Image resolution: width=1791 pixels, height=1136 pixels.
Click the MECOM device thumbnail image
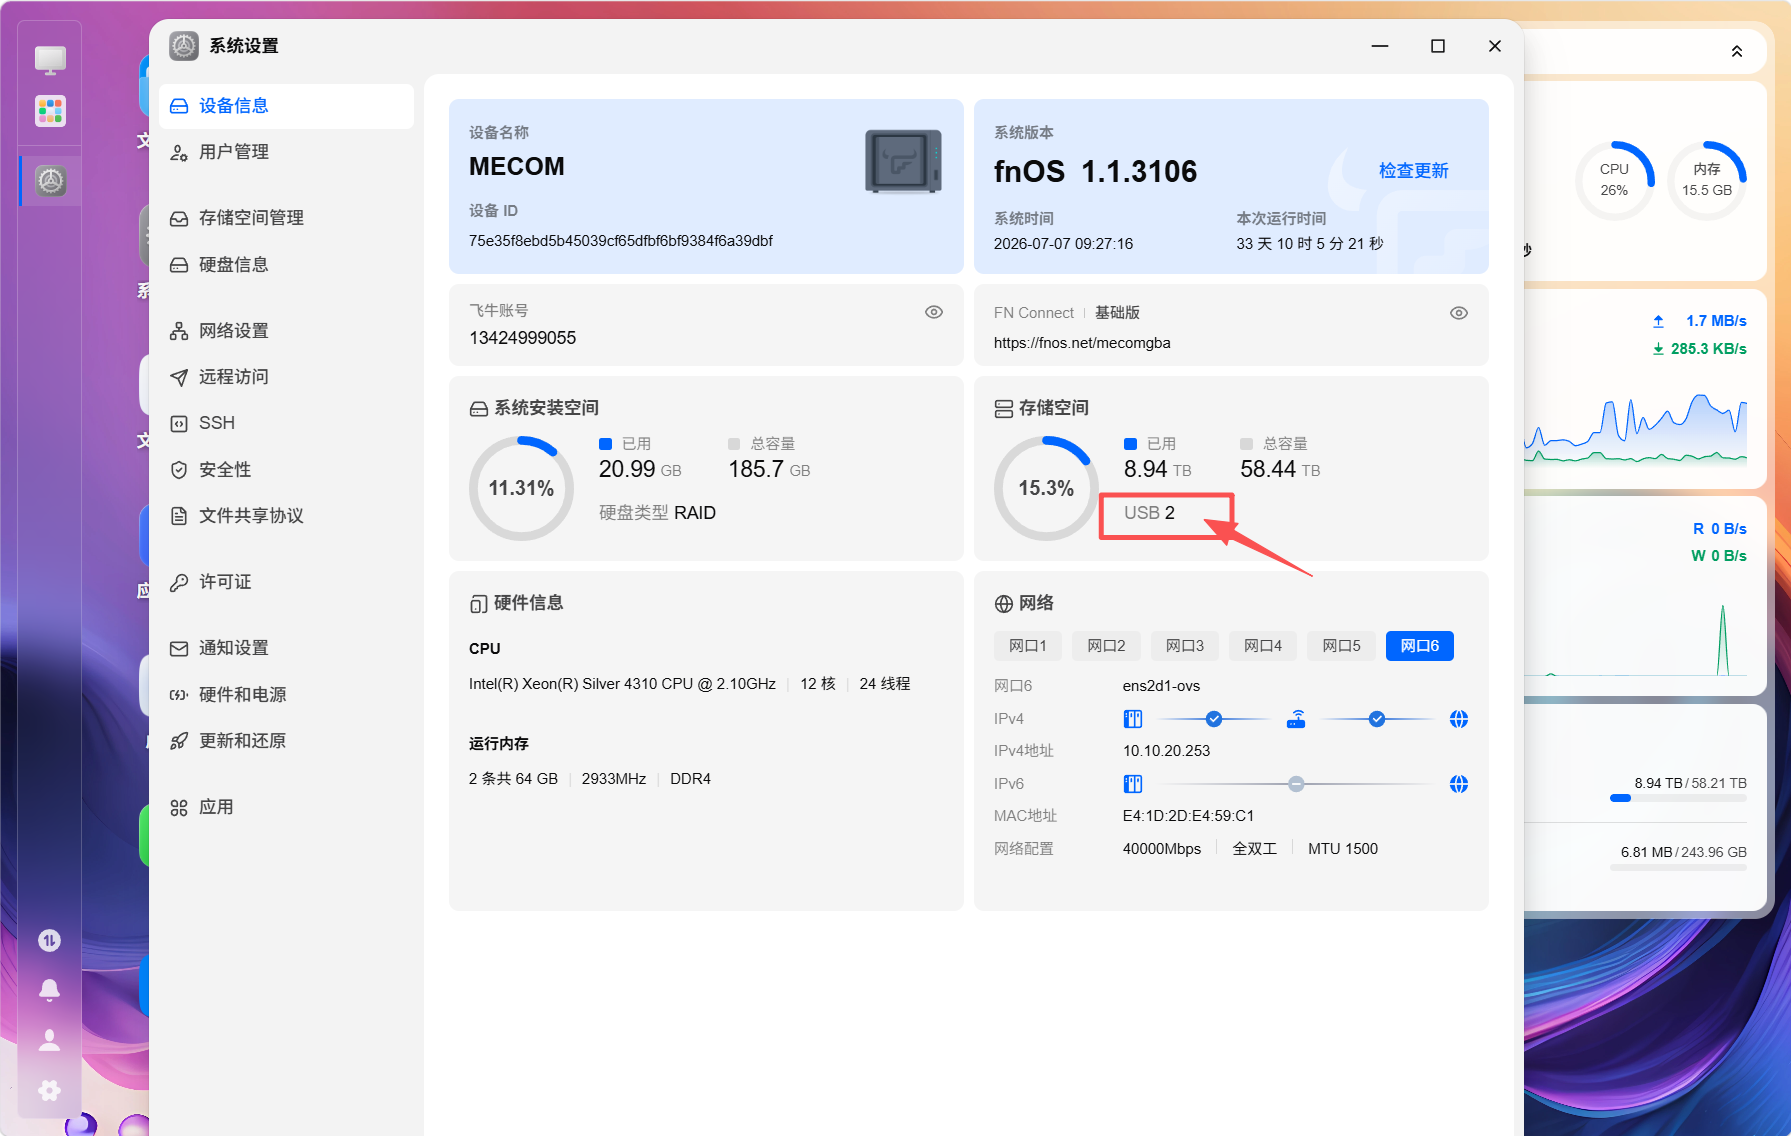coord(903,161)
